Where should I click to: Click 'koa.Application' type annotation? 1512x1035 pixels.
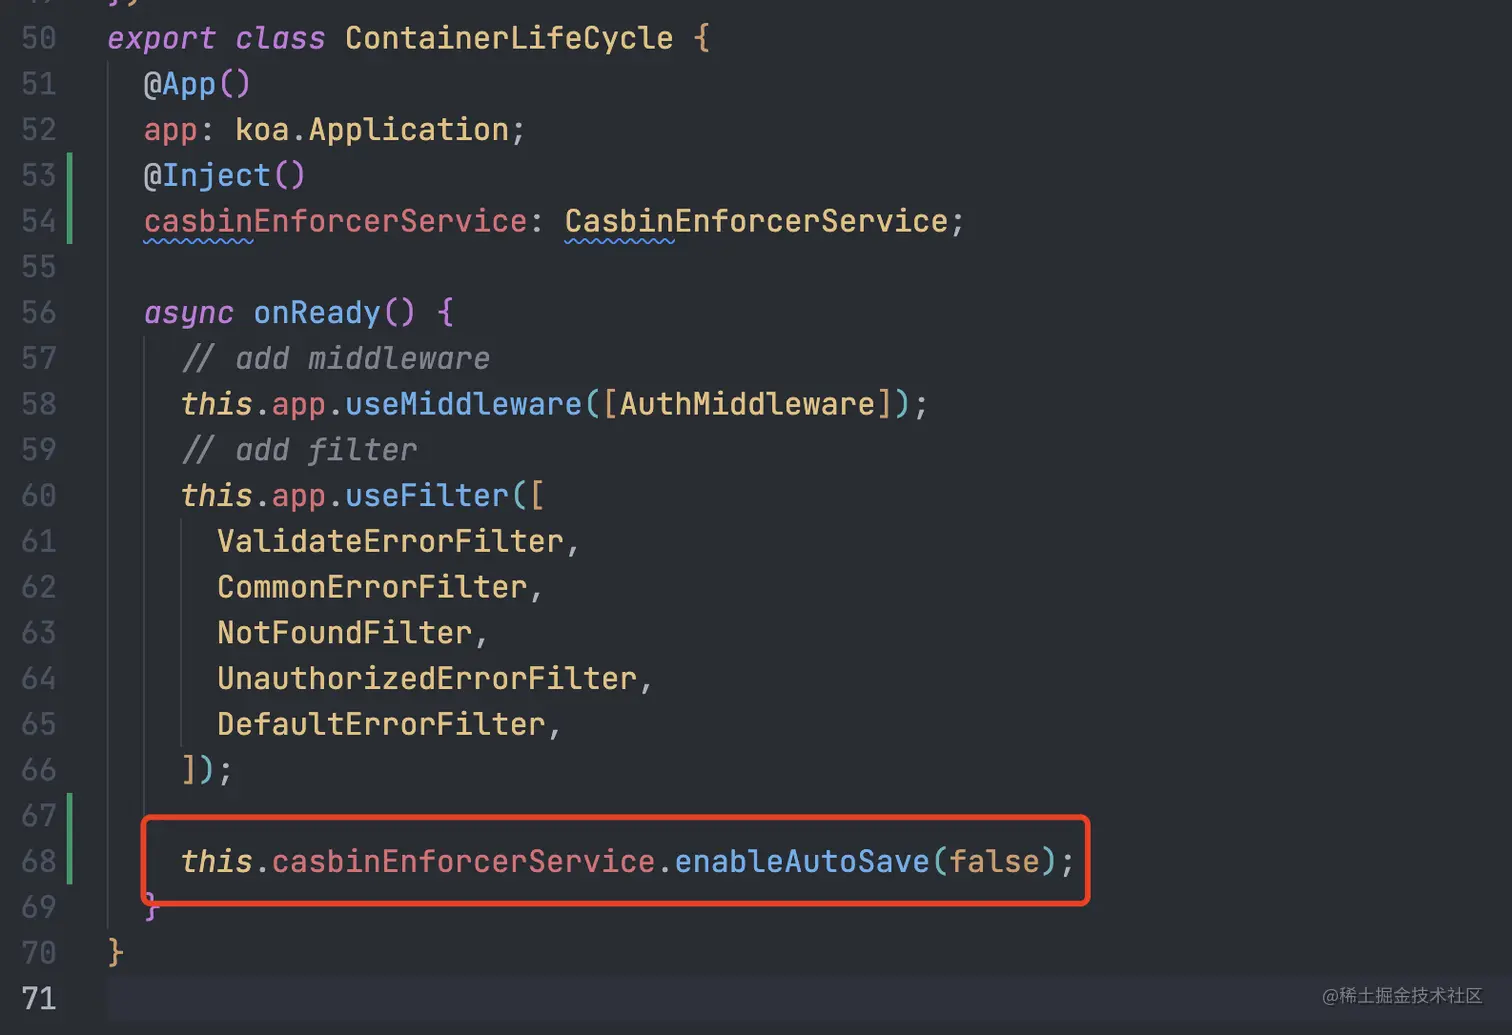coord(372,130)
